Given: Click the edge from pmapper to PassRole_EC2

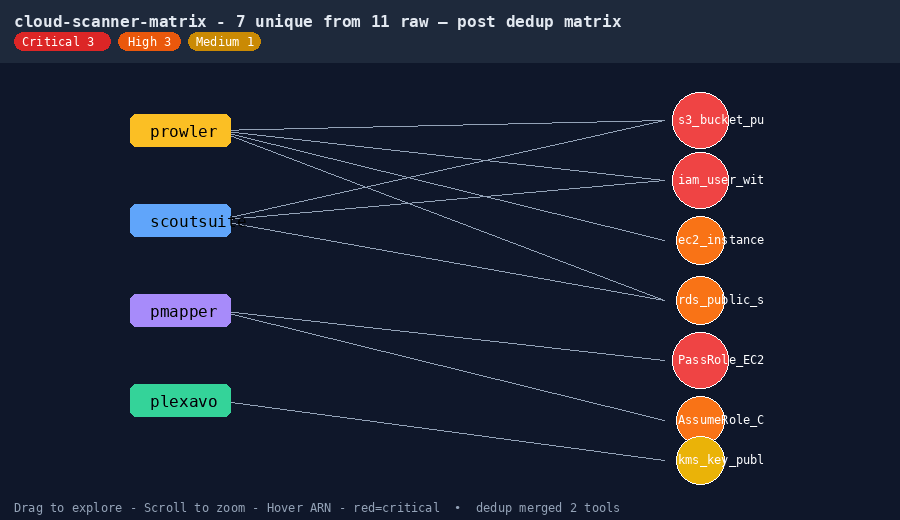Looking at the screenshot, I should (448, 336).
